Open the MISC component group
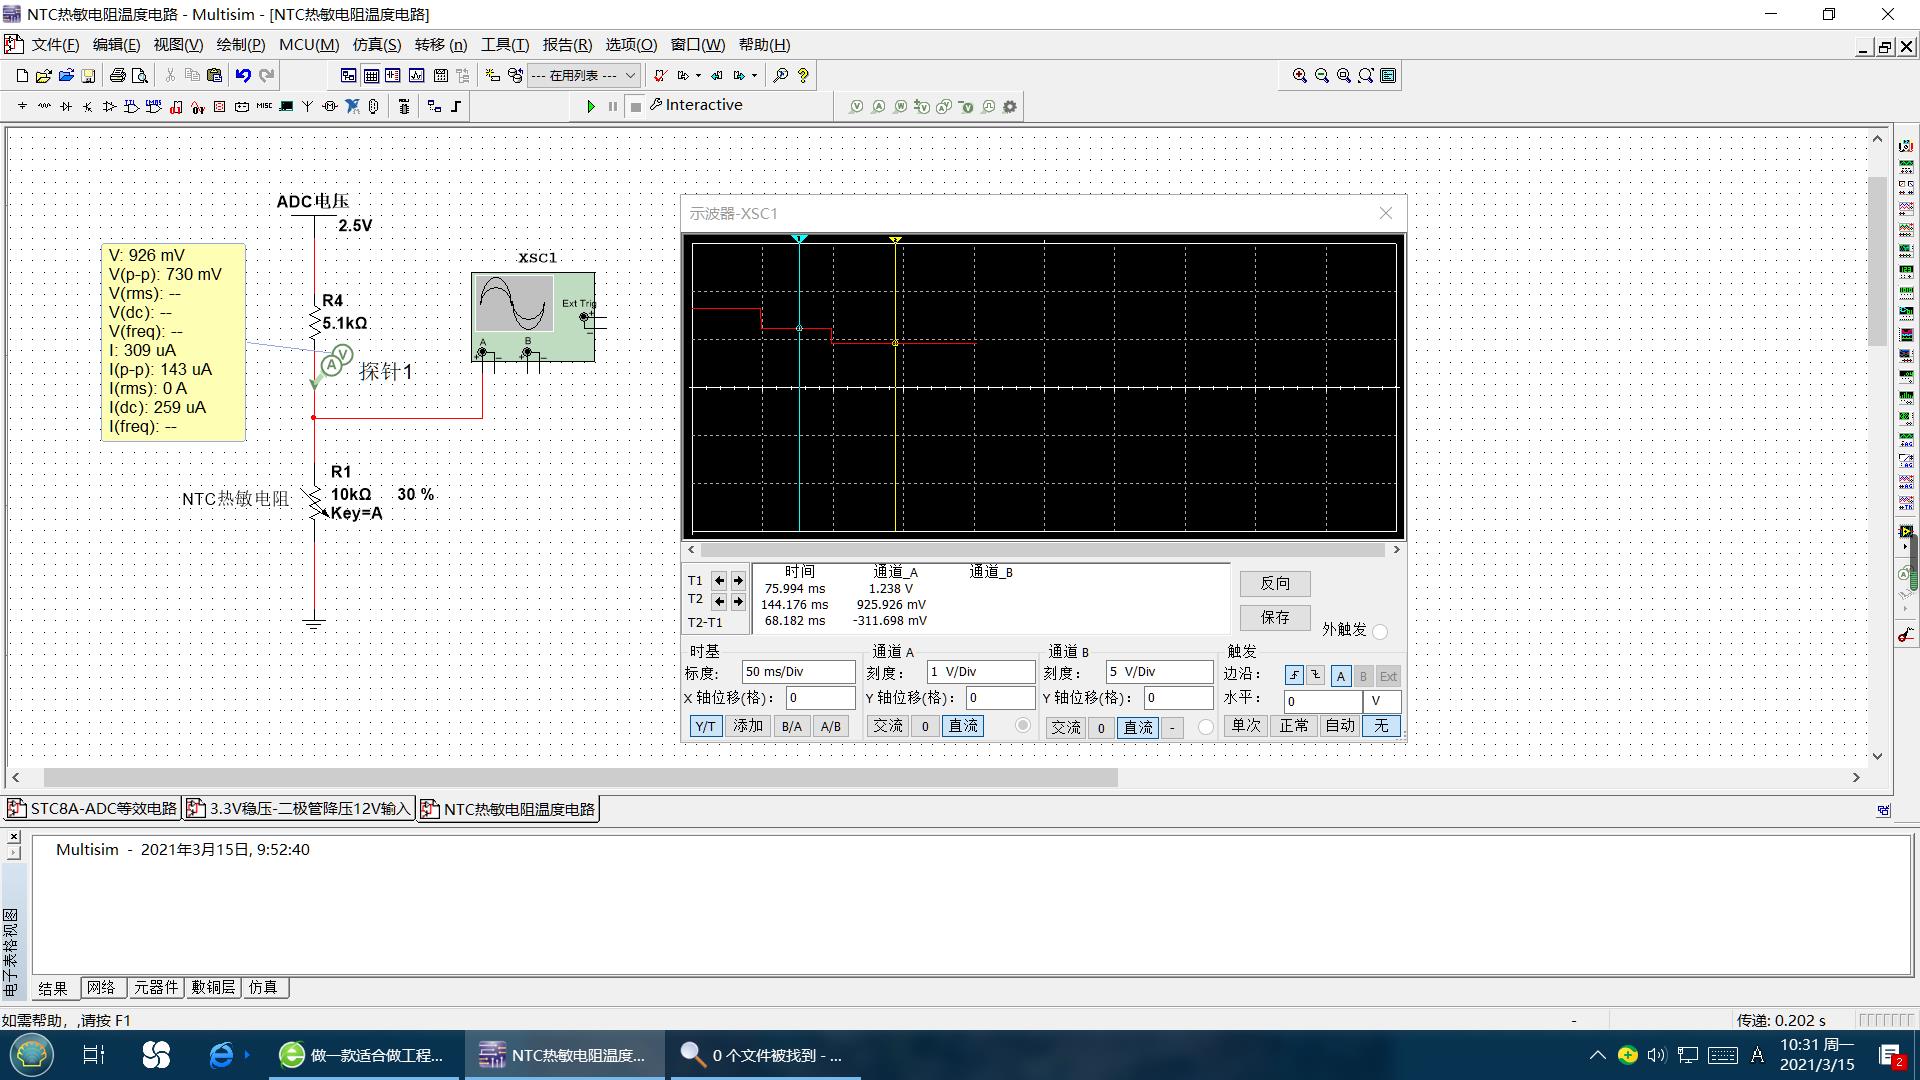The width and height of the screenshot is (1920, 1080). click(264, 106)
